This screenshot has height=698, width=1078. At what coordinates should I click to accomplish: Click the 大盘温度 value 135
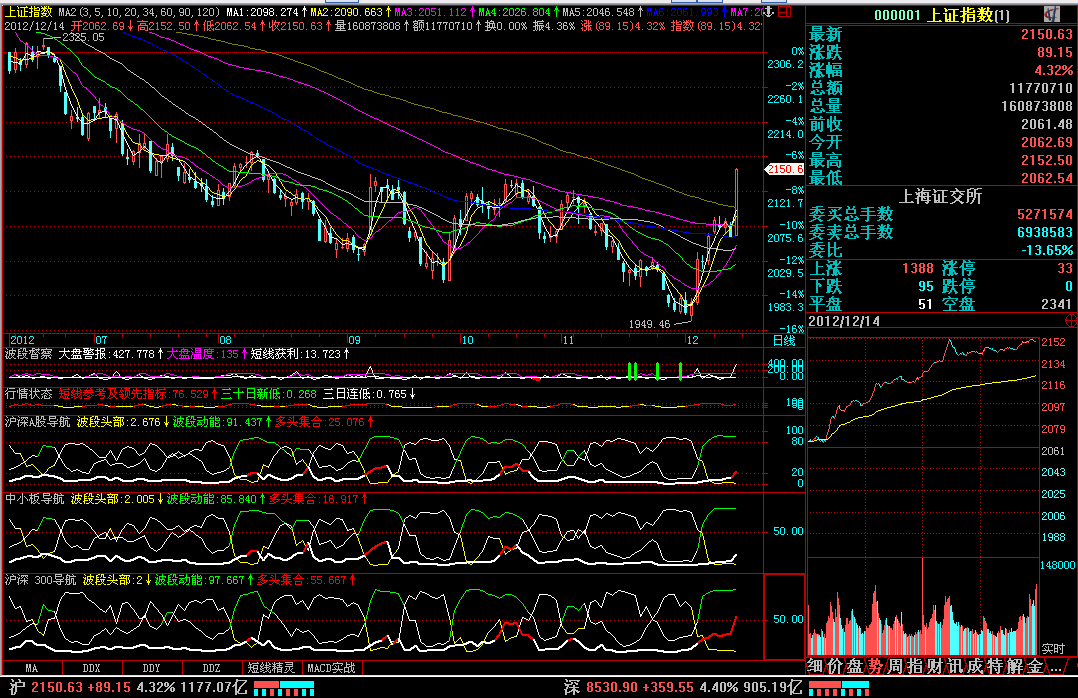230,353
